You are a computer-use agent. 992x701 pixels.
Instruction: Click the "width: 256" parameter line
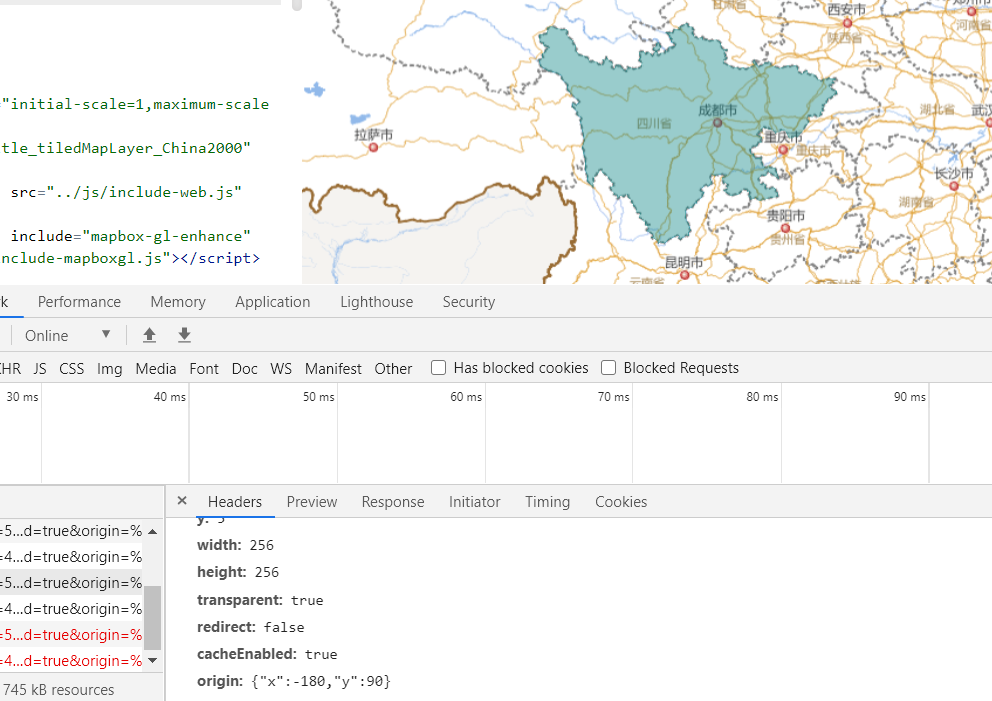[x=235, y=545]
